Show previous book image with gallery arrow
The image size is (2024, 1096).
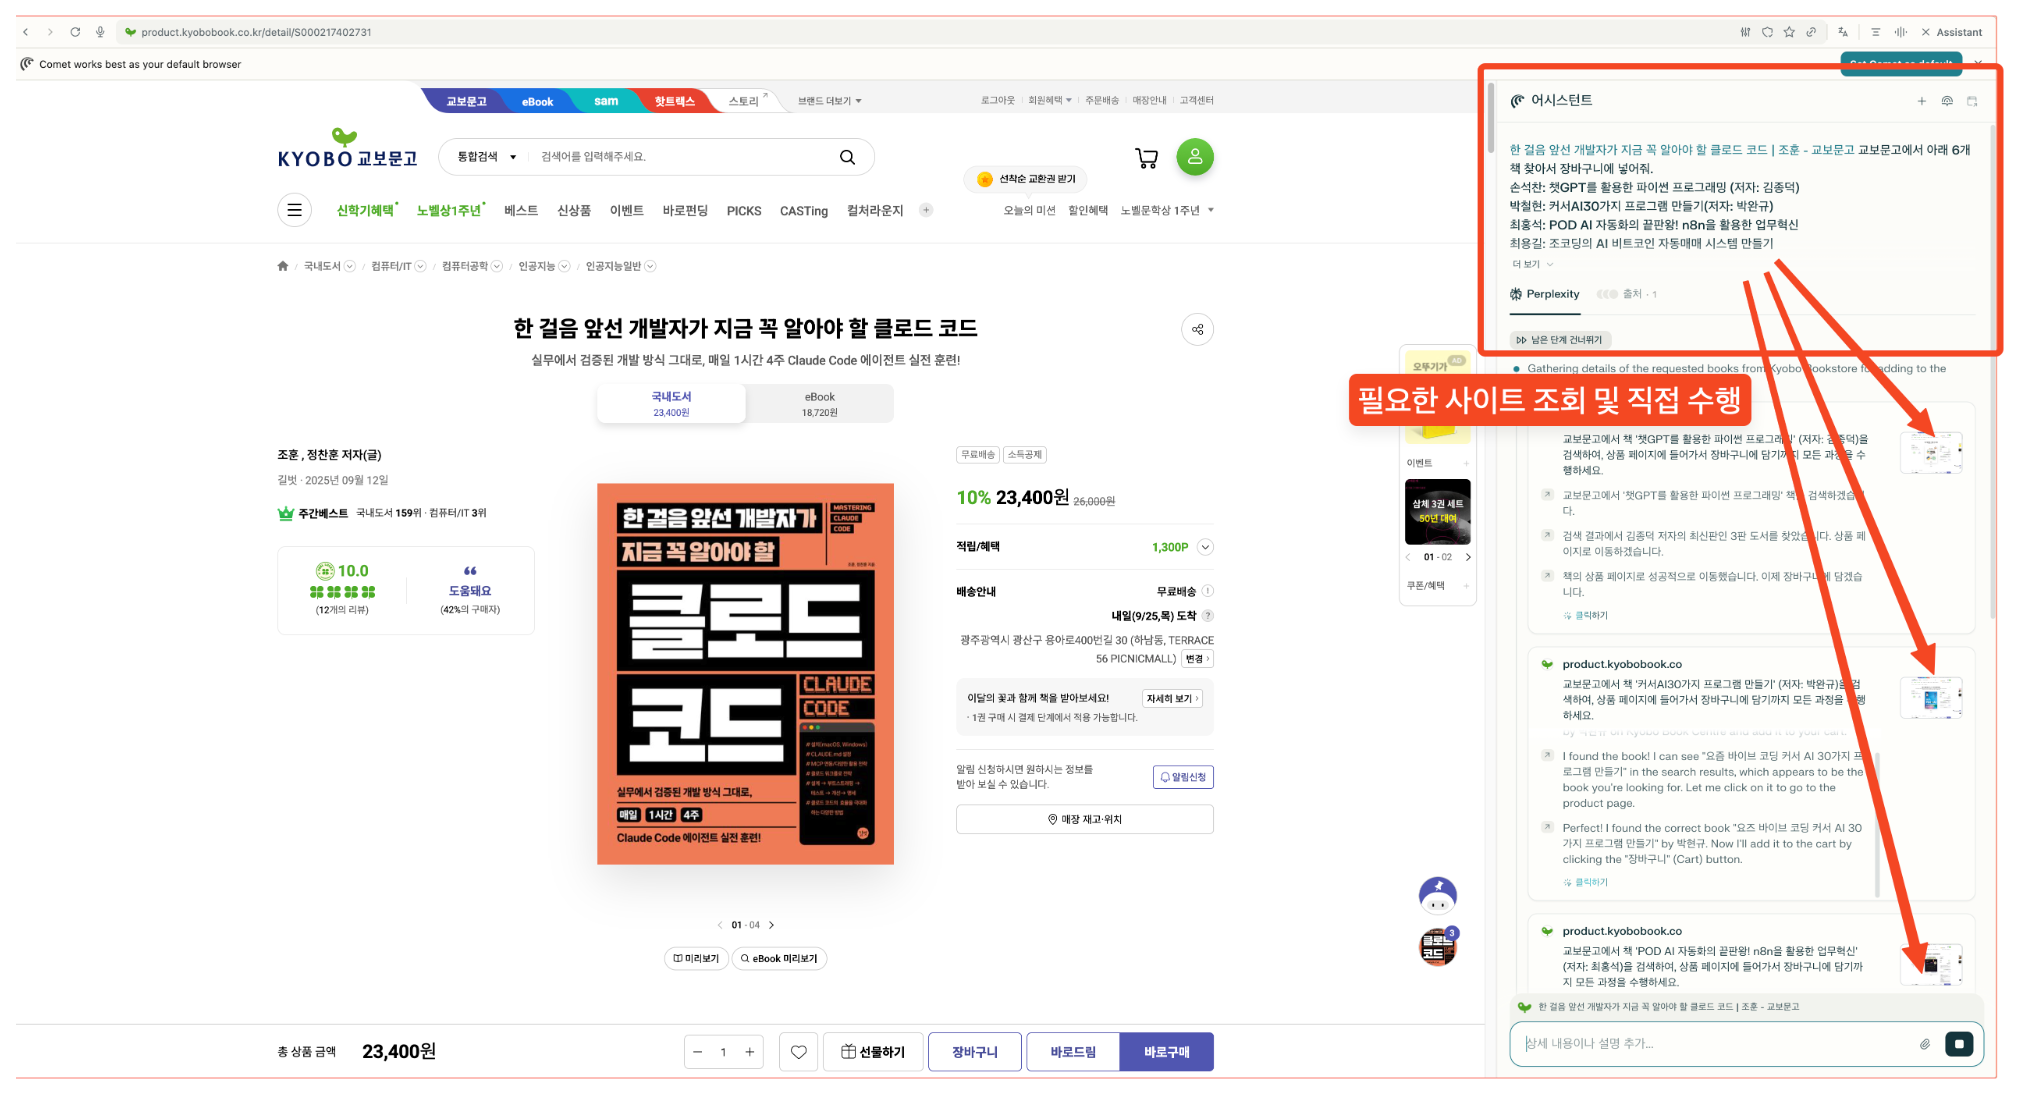coord(720,925)
